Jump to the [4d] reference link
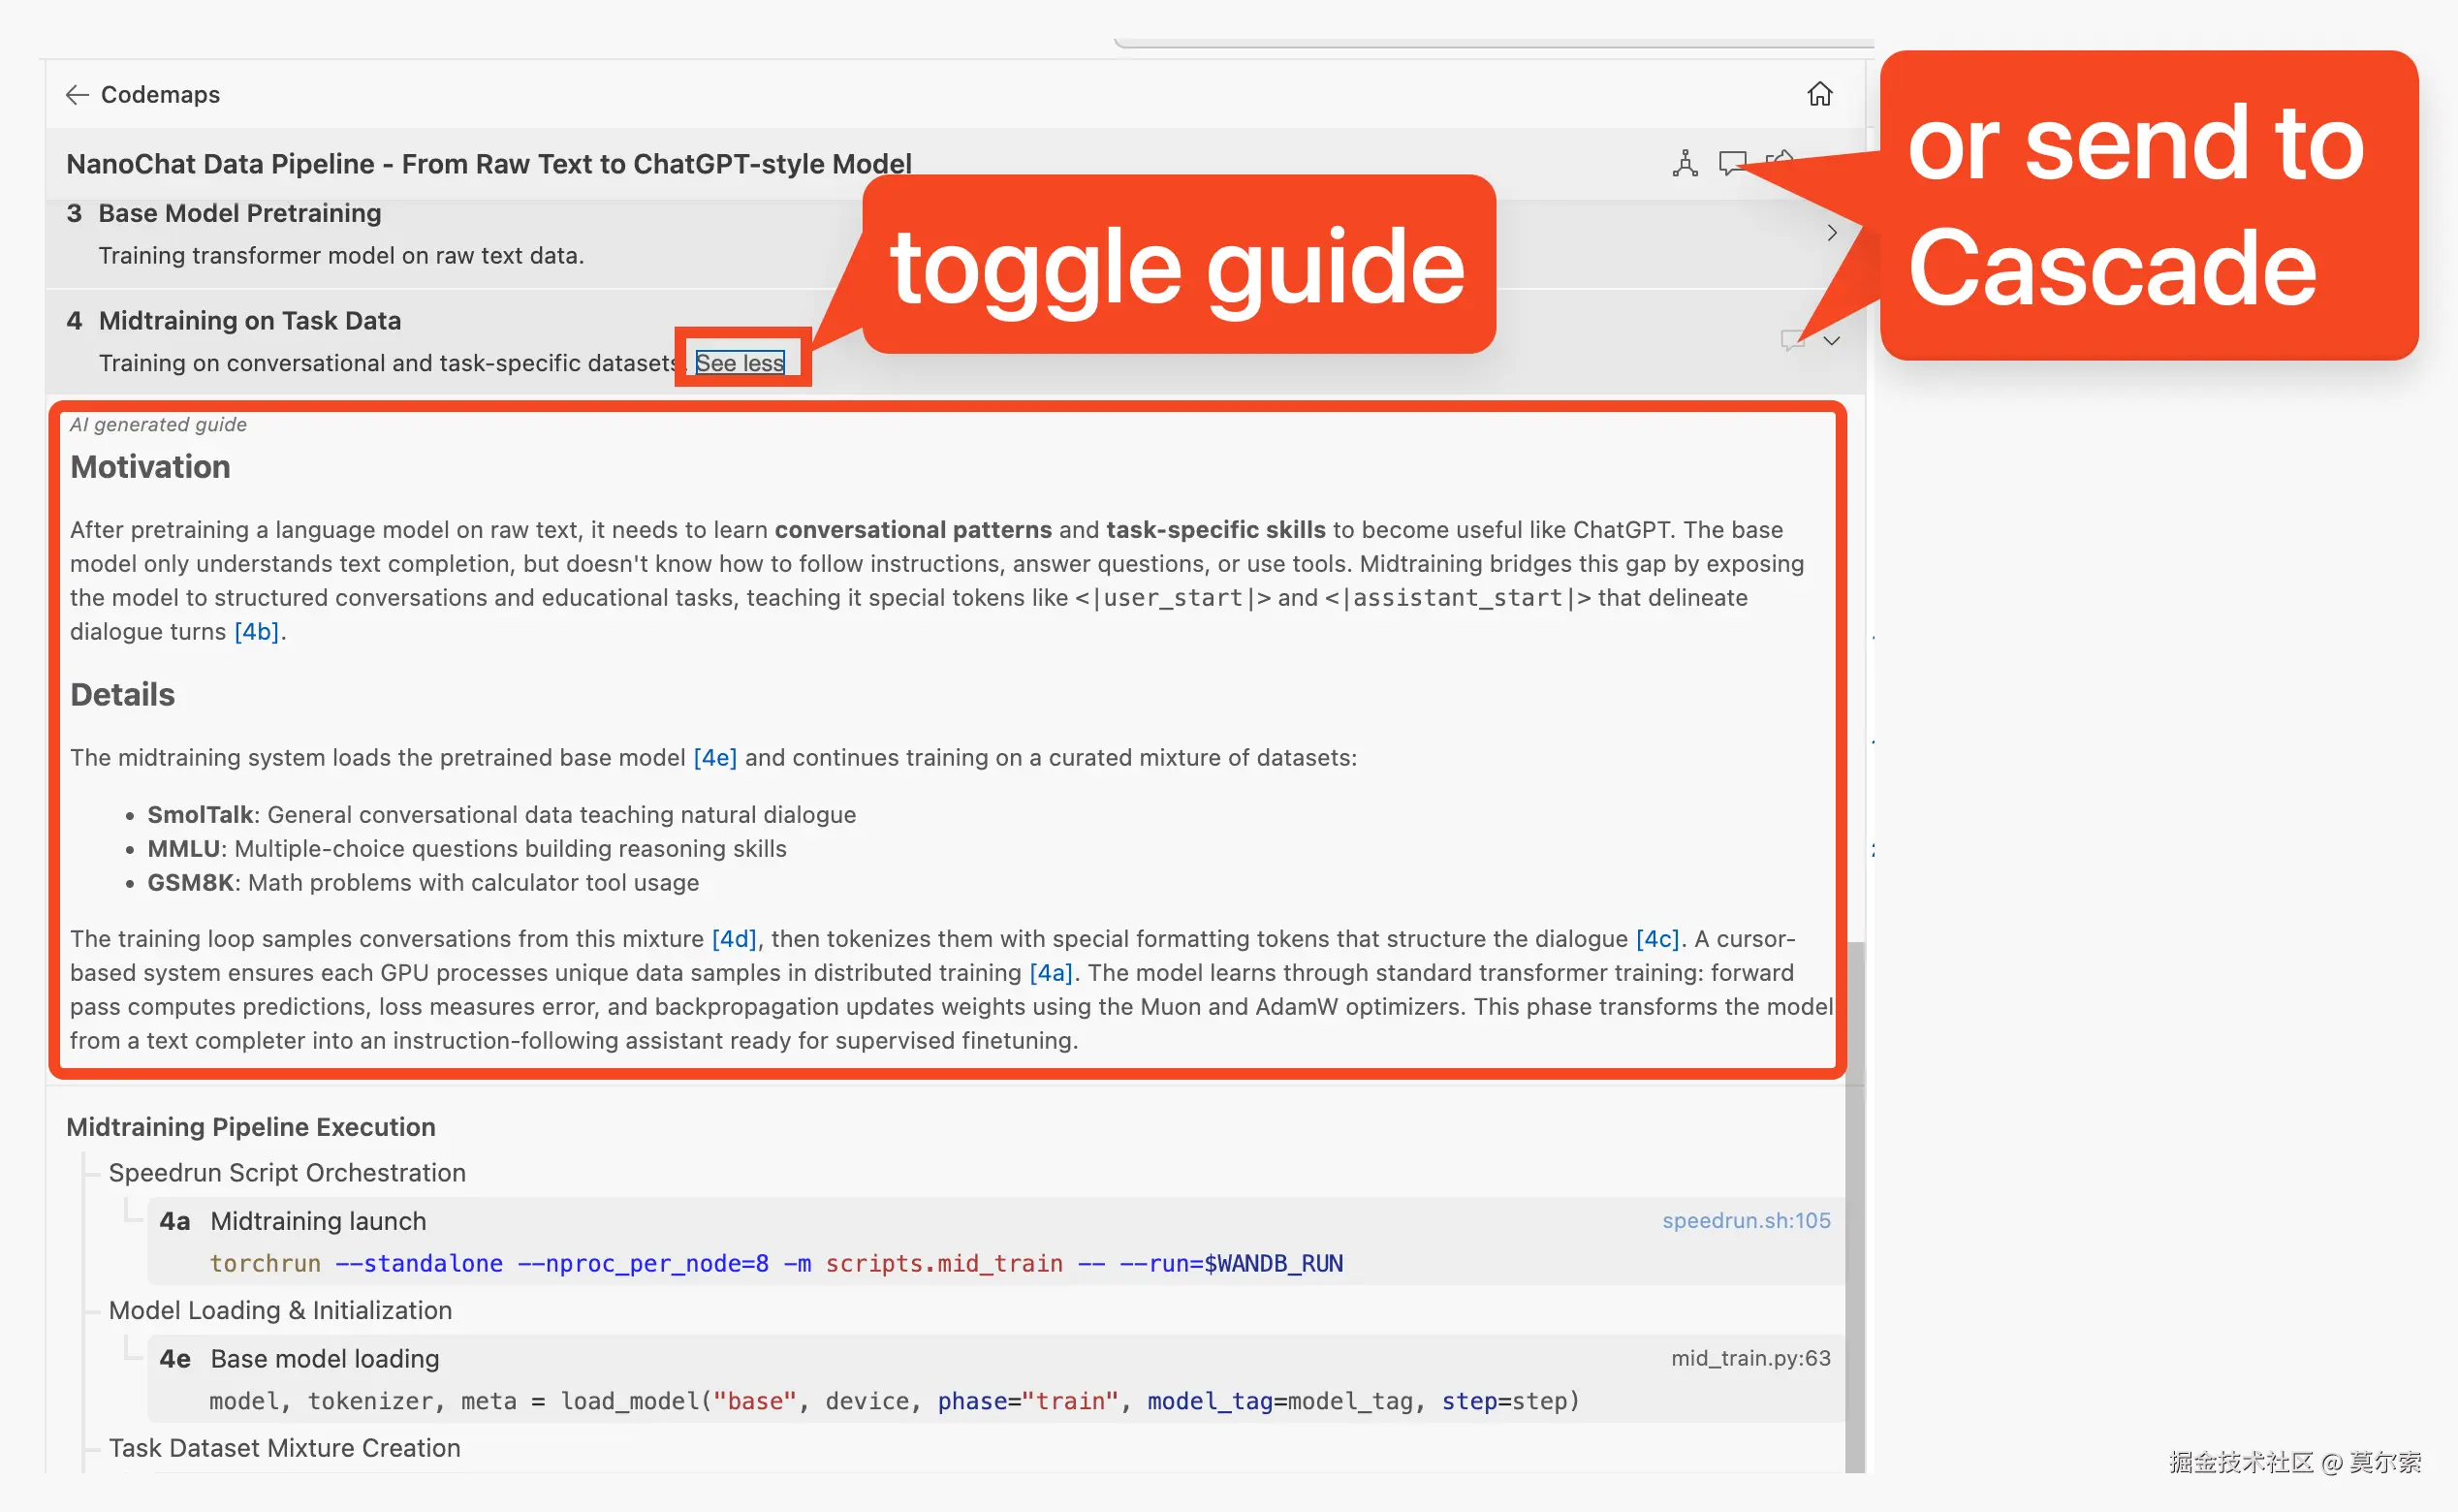This screenshot has width=2458, height=1512. pos(733,939)
